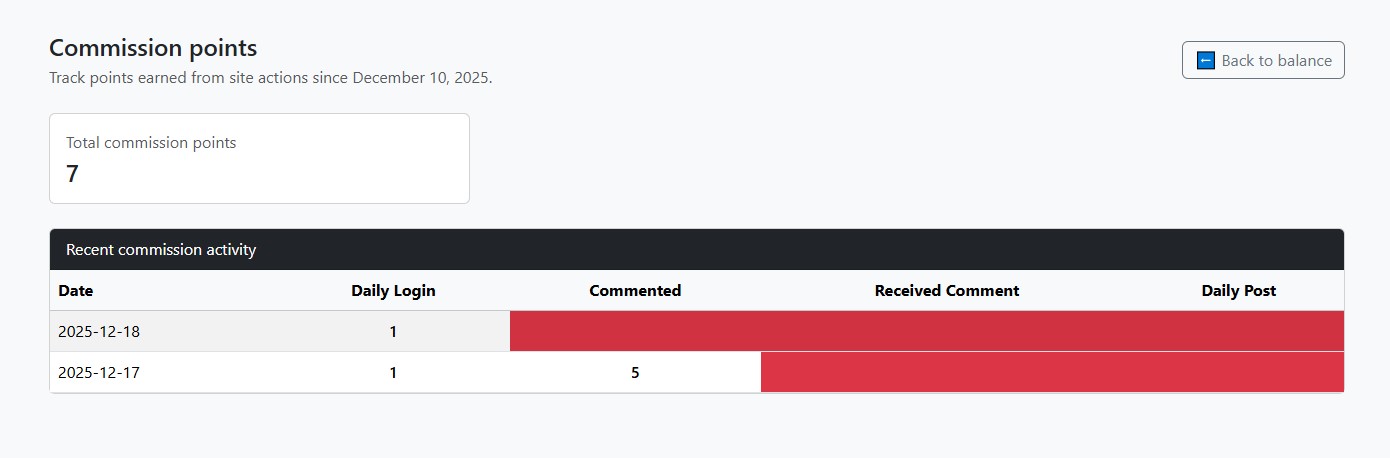The image size is (1390, 458).
Task: Click the Commission points page heading
Action: pos(153,48)
